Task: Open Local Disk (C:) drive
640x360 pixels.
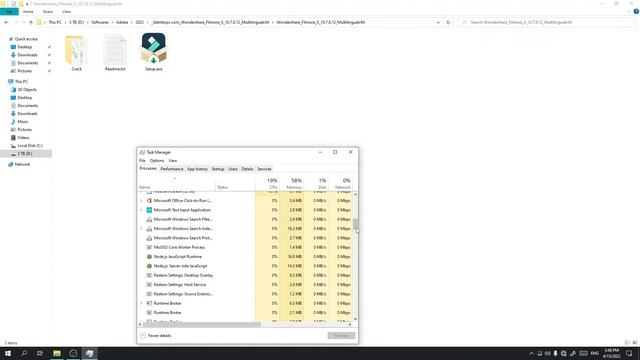Action: (x=30, y=146)
